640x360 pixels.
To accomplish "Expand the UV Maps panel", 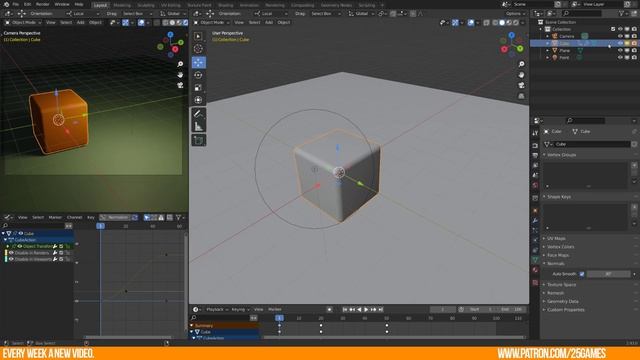I will pyautogui.click(x=556, y=238).
